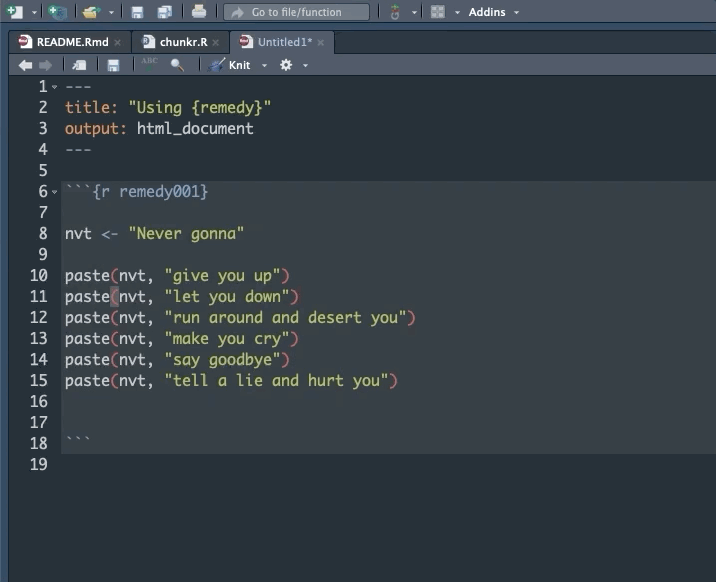Click "make you cry" on line 13
The width and height of the screenshot is (716, 582).
pyautogui.click(x=227, y=339)
